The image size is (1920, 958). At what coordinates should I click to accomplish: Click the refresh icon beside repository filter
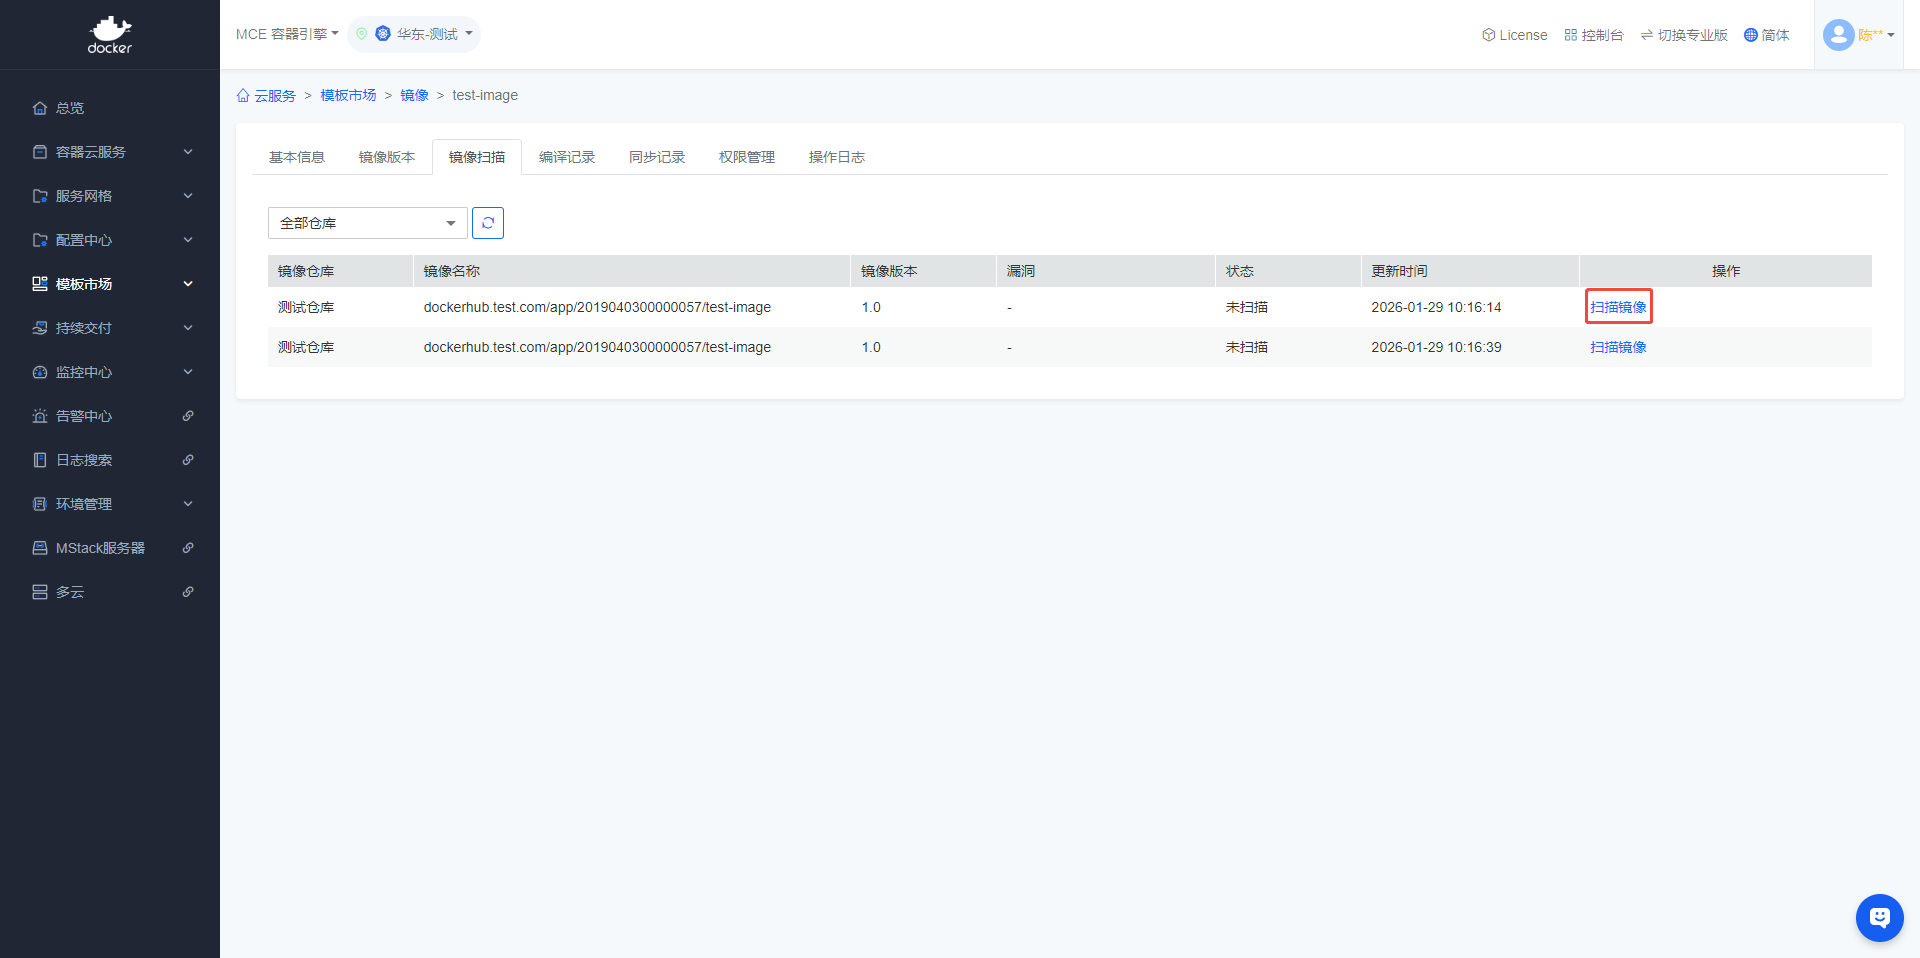coord(488,223)
